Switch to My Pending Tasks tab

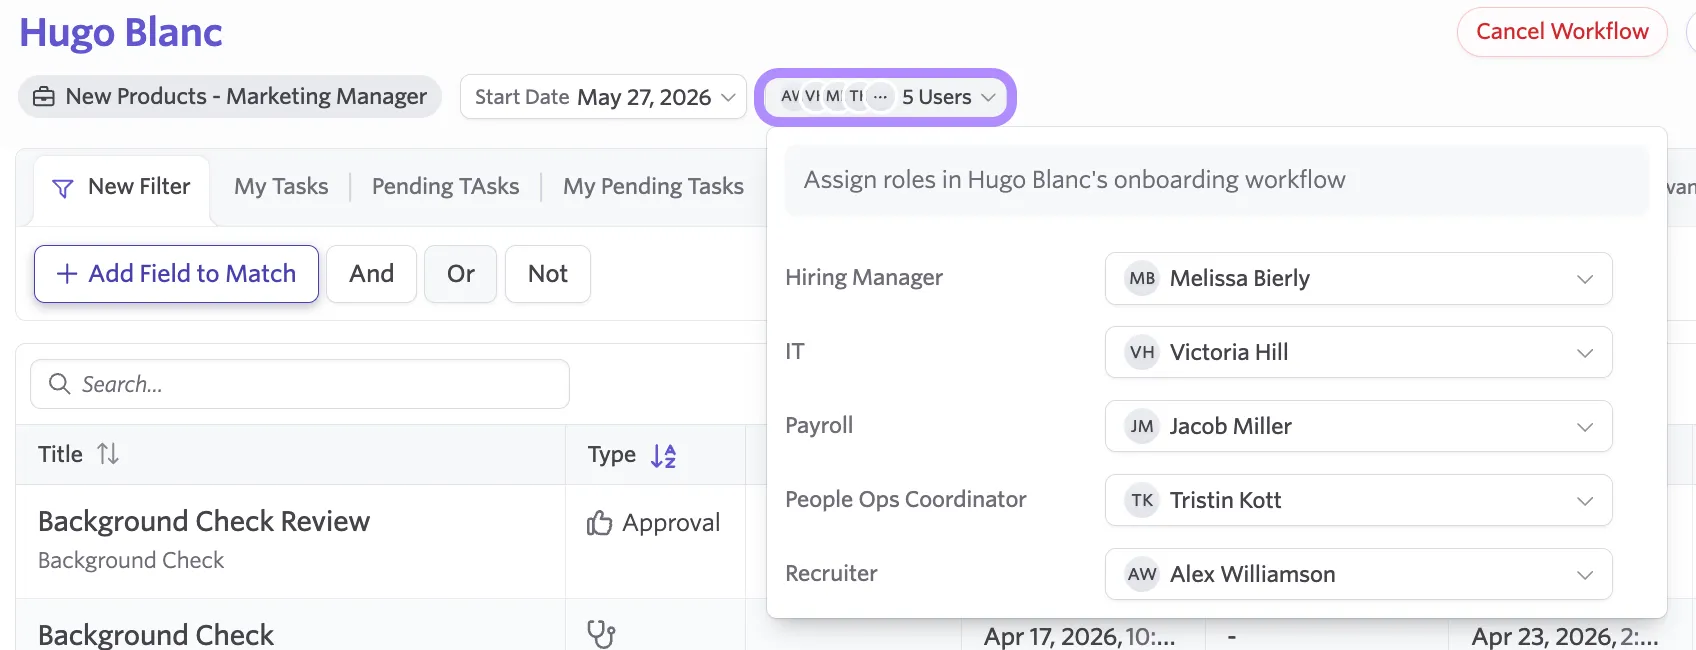[653, 187]
